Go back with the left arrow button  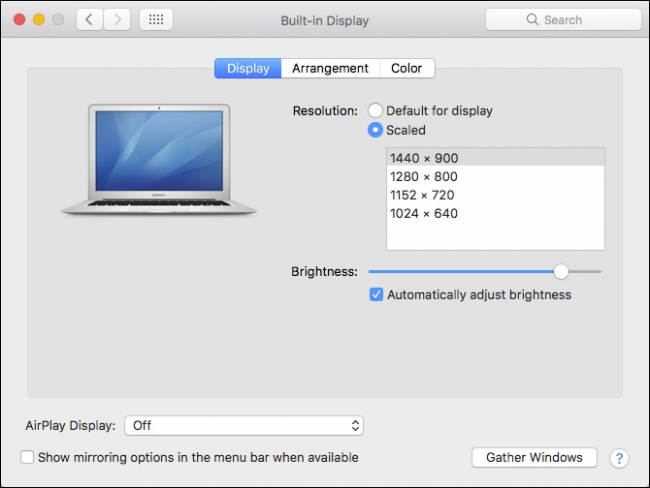tap(90, 19)
